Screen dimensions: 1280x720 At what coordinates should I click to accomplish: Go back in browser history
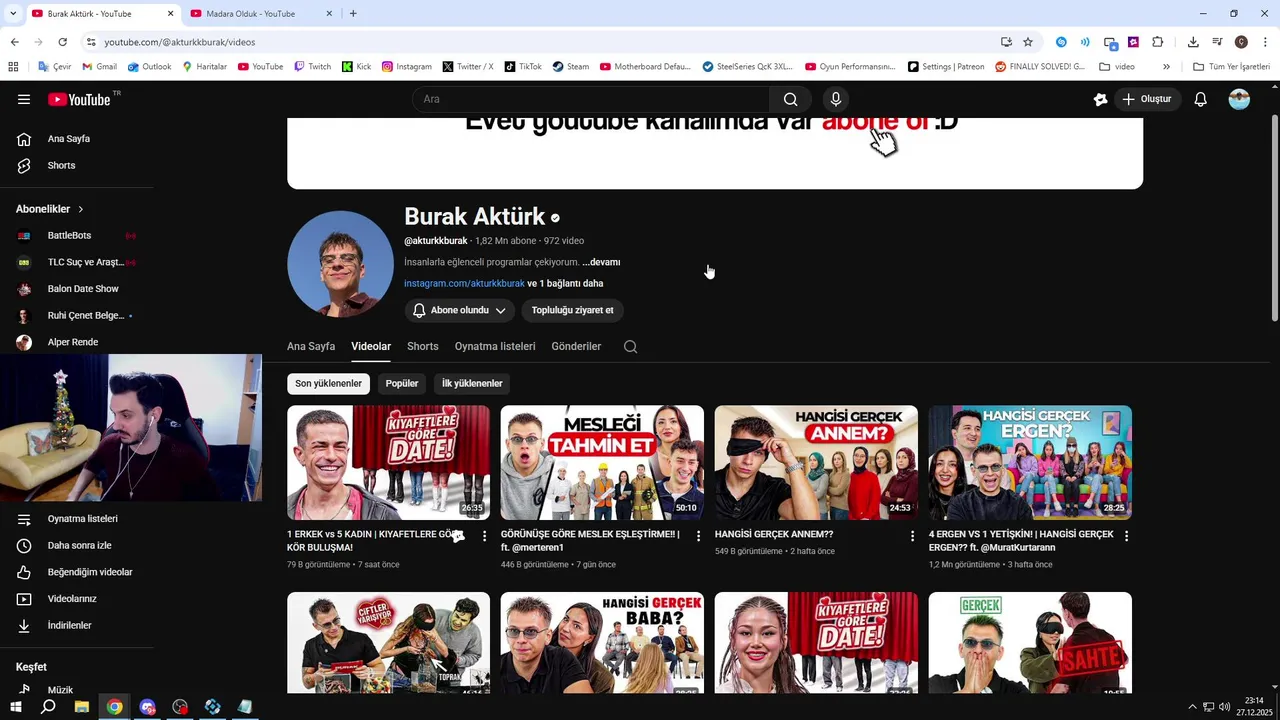14,42
